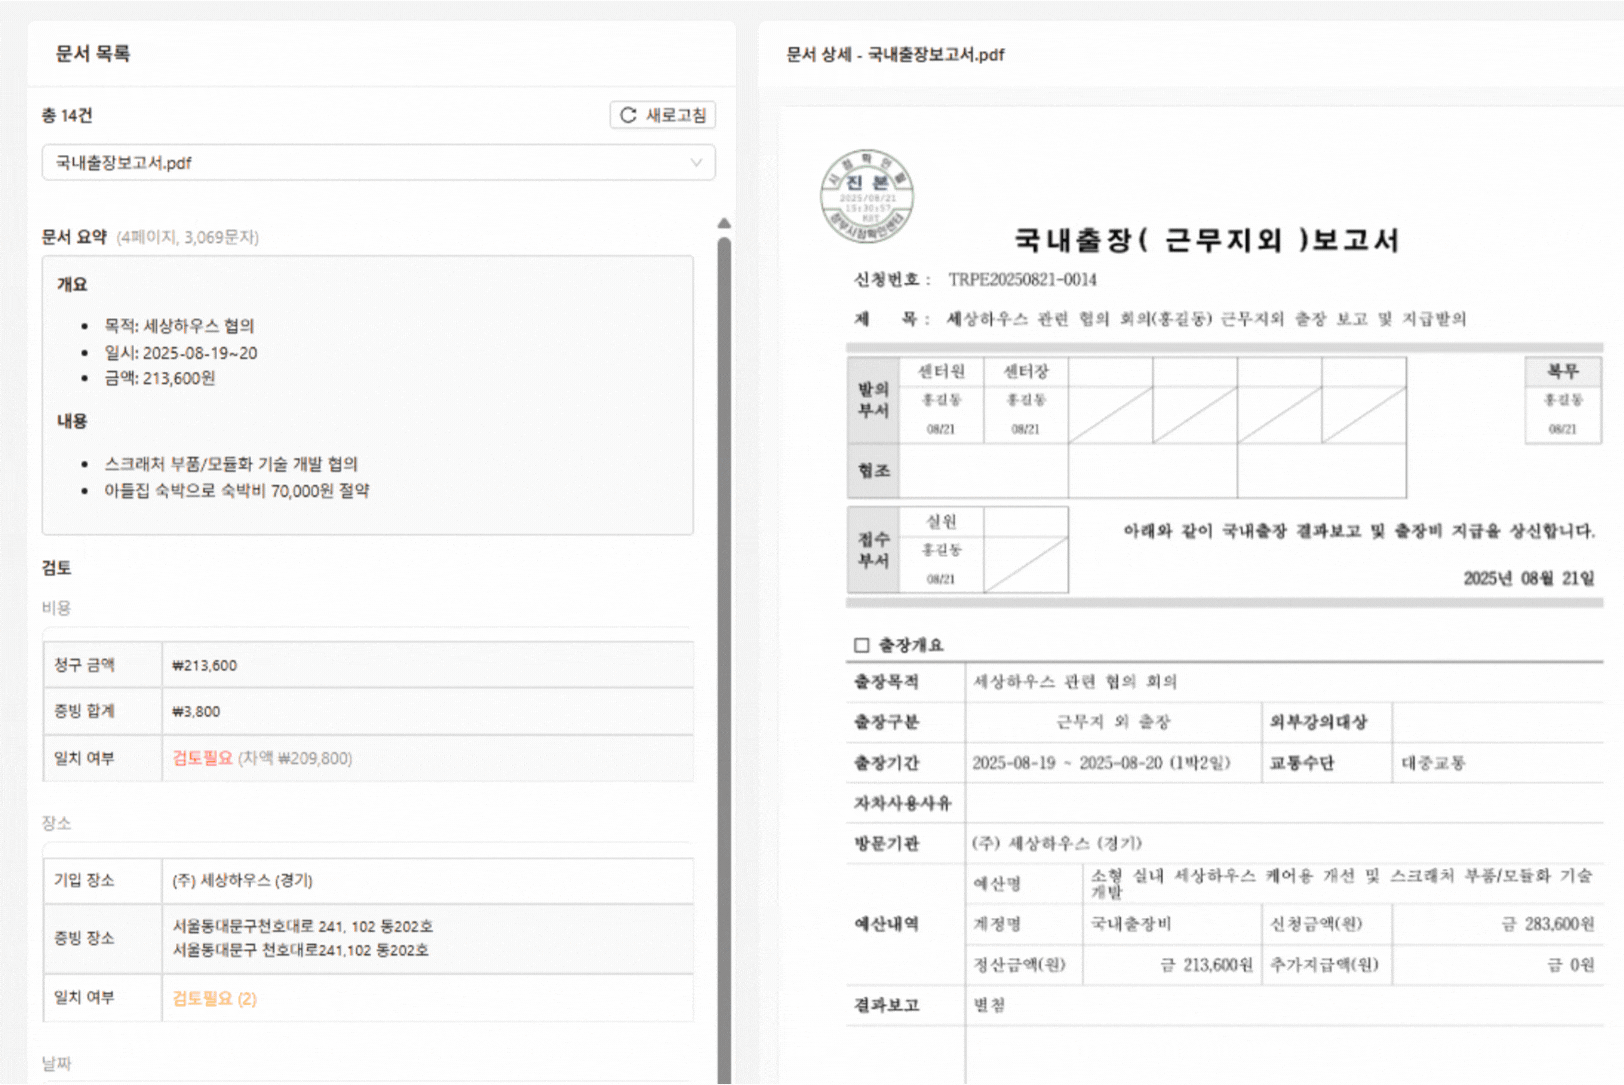
Task: Click the 청구 금액 value ₩213,600
Action: pyautogui.click(x=205, y=665)
